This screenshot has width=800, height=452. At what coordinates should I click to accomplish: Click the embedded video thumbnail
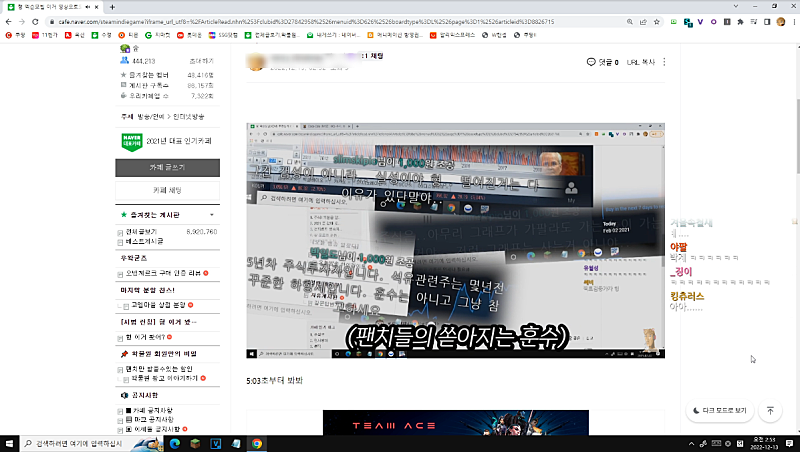(x=456, y=240)
